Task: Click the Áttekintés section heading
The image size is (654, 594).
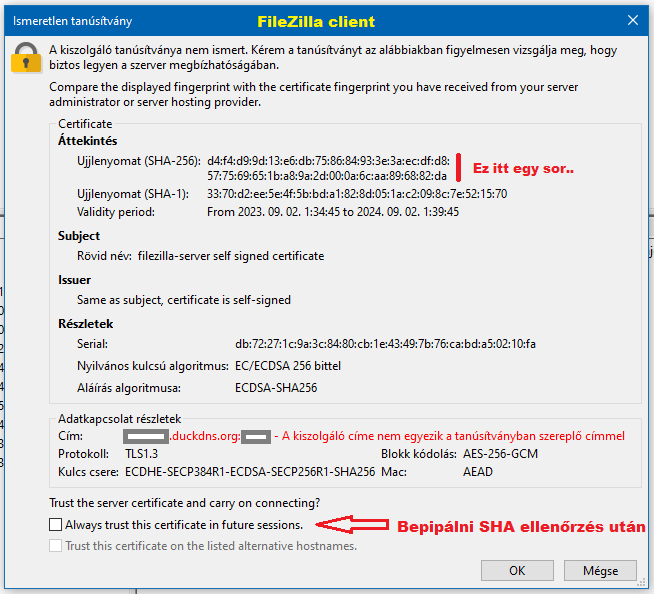Action: (88, 141)
